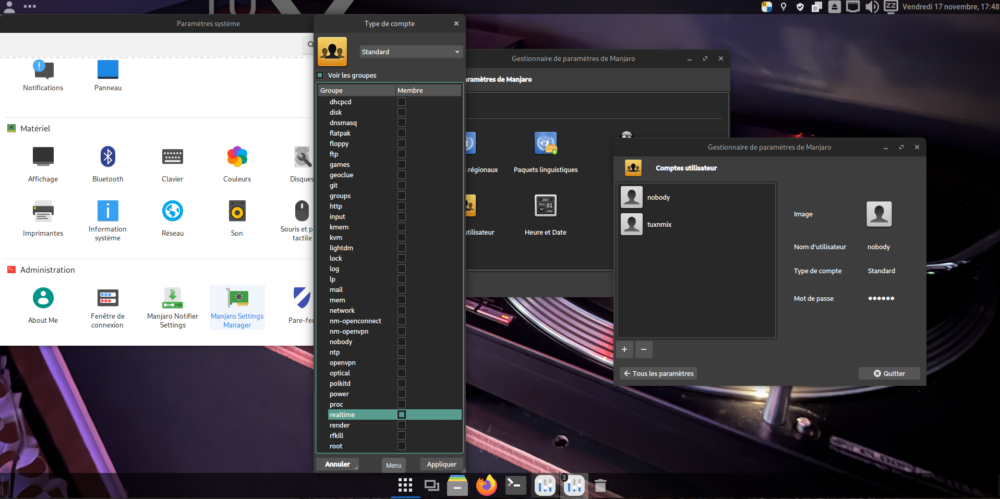Viewport: 1000px width, 499px height.
Task: Open About Me settings
Action: pyautogui.click(x=43, y=297)
